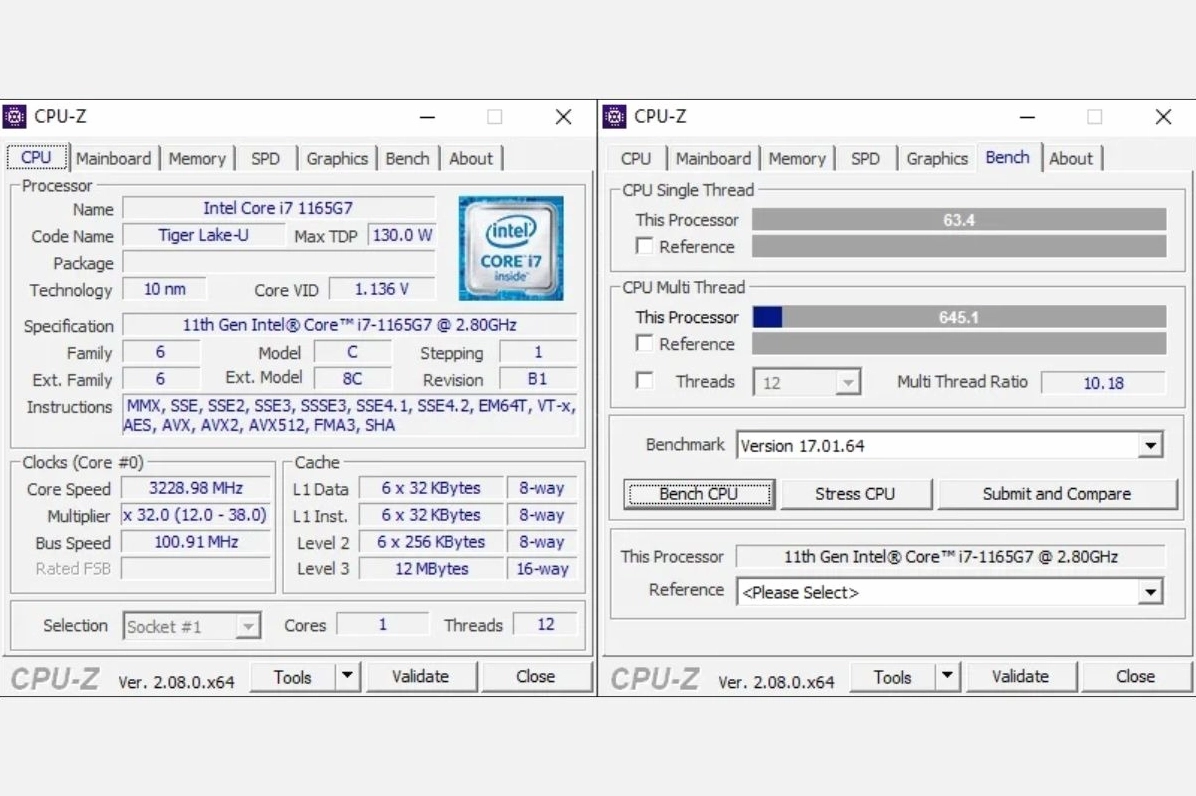Click the multi thread Reference score bar
This screenshot has width=1196, height=796.
pos(959,343)
